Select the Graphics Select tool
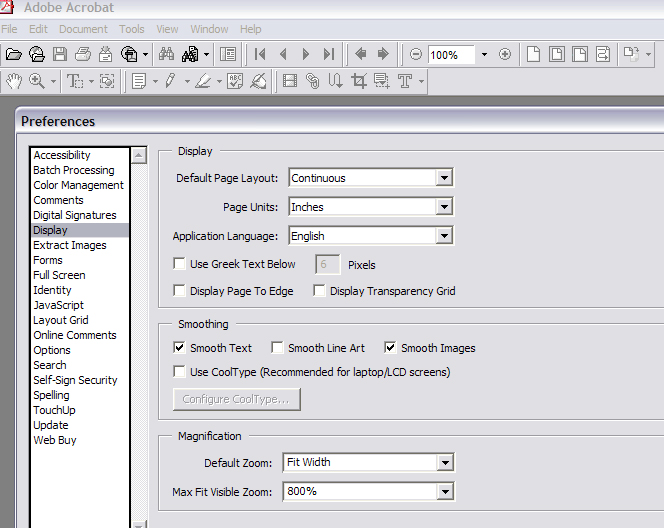664x528 pixels. pyautogui.click(x=107, y=80)
